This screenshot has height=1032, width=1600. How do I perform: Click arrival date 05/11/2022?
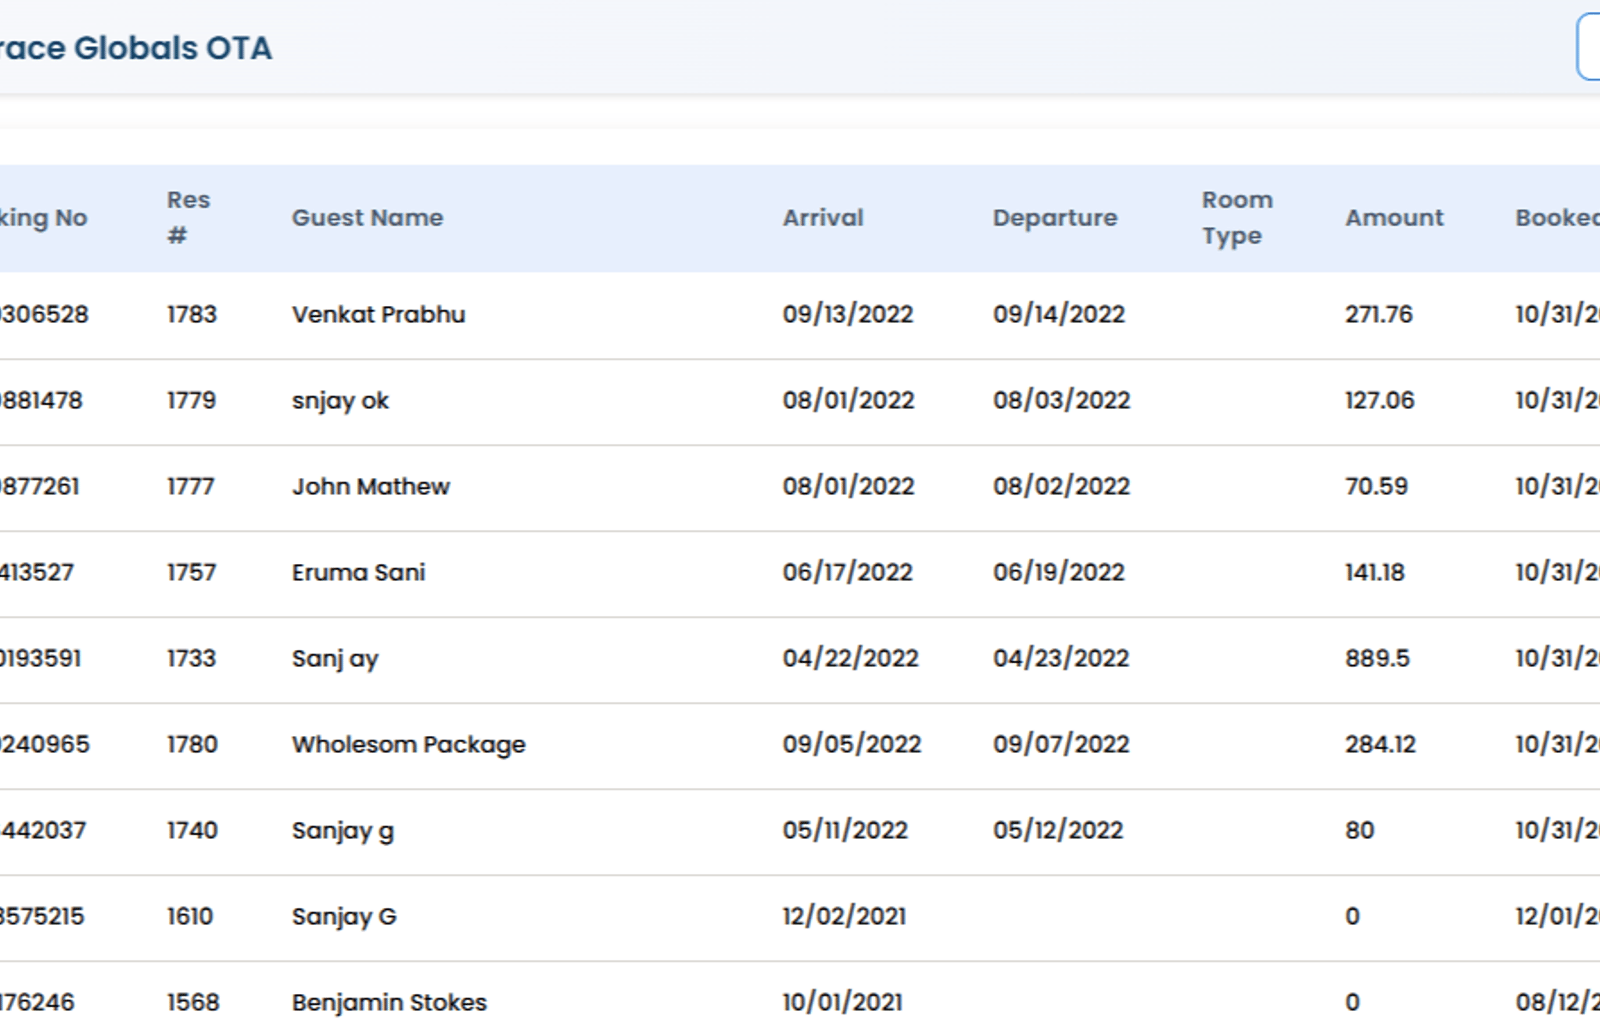tap(845, 830)
